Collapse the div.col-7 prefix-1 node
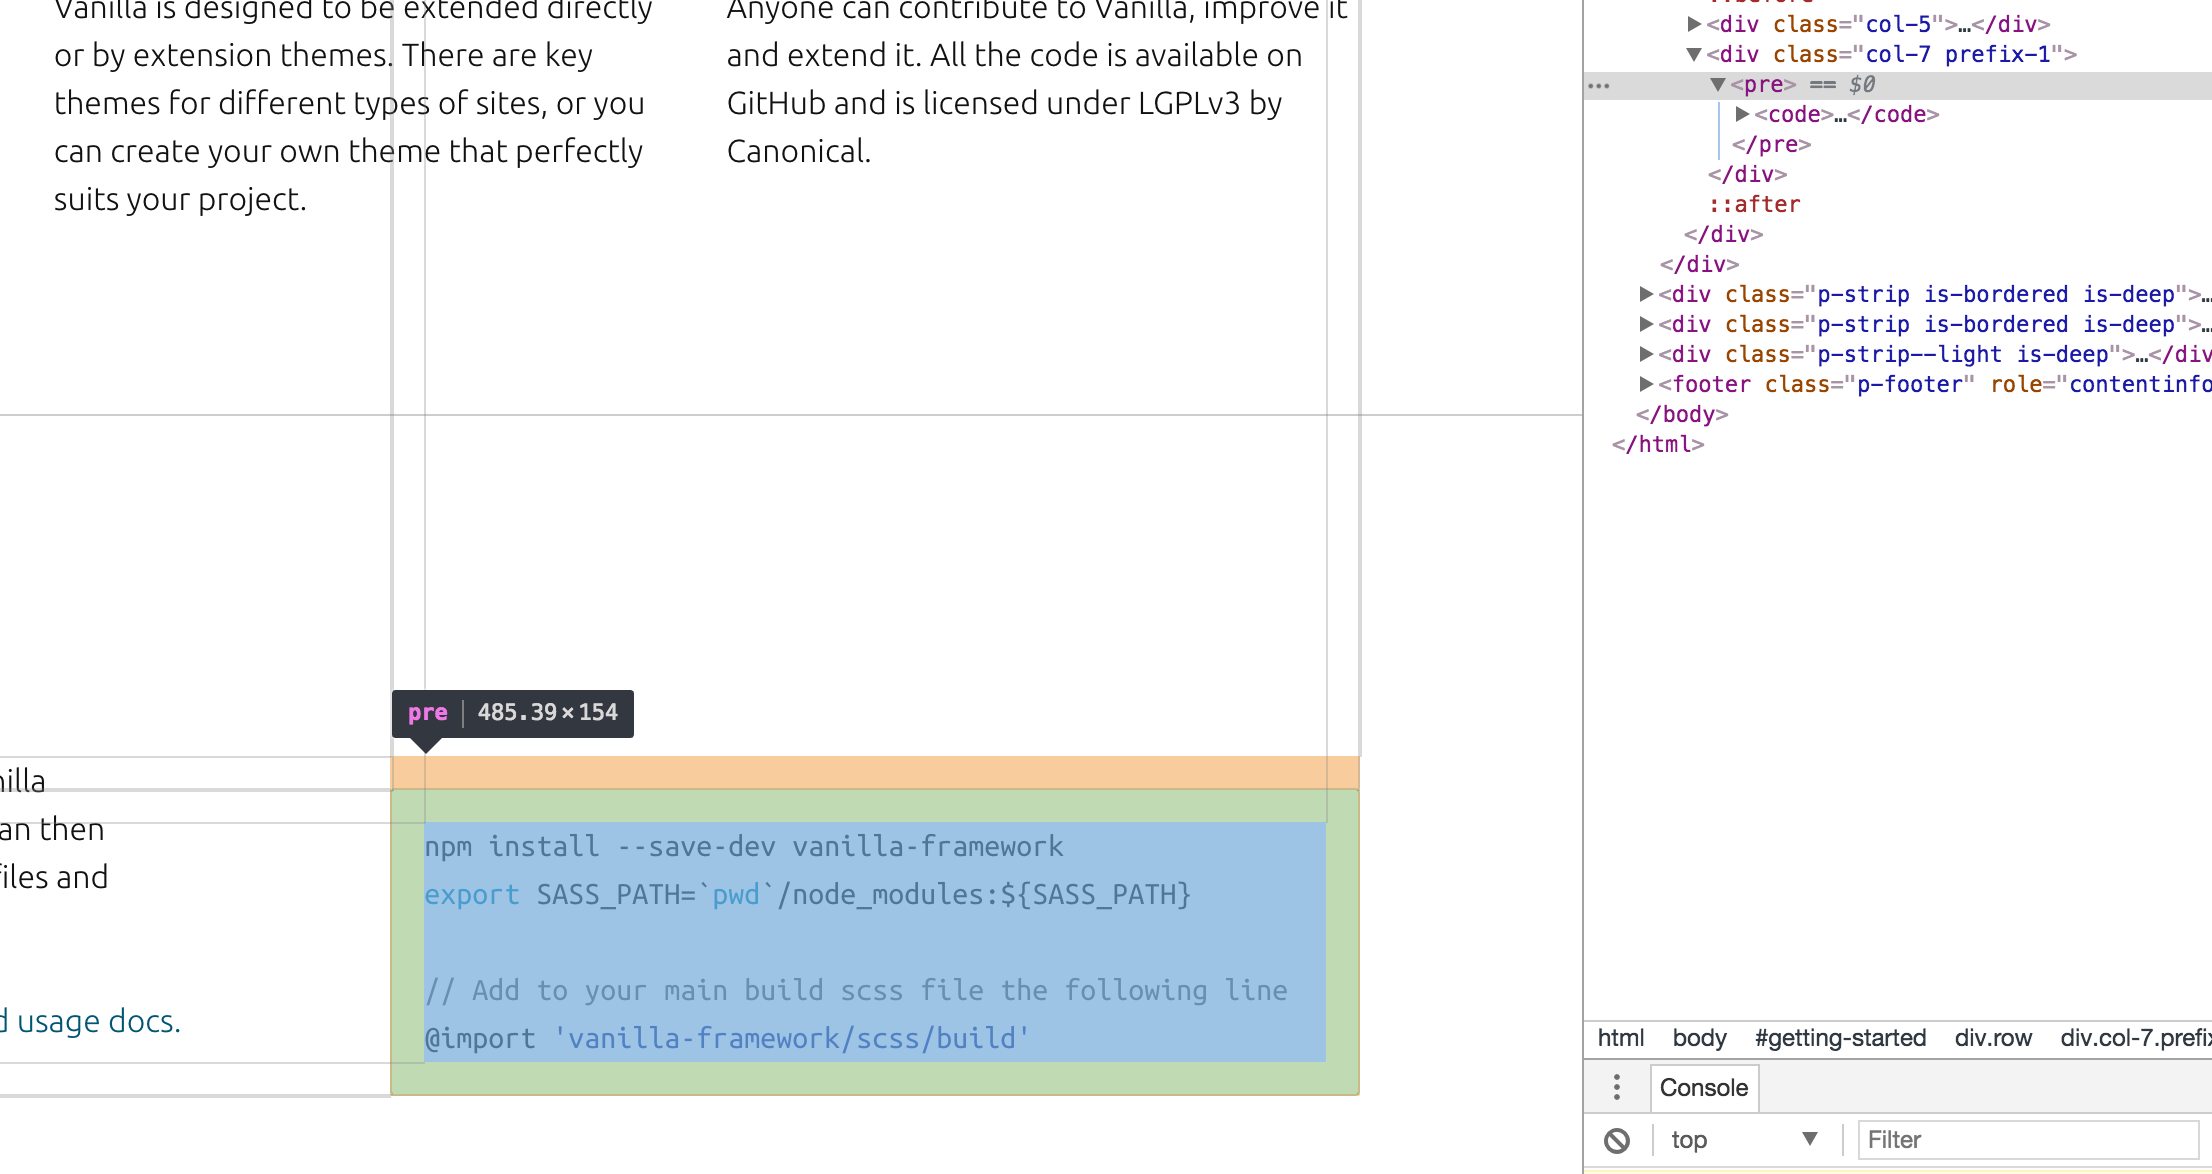The width and height of the screenshot is (2212, 1174). click(x=1694, y=55)
